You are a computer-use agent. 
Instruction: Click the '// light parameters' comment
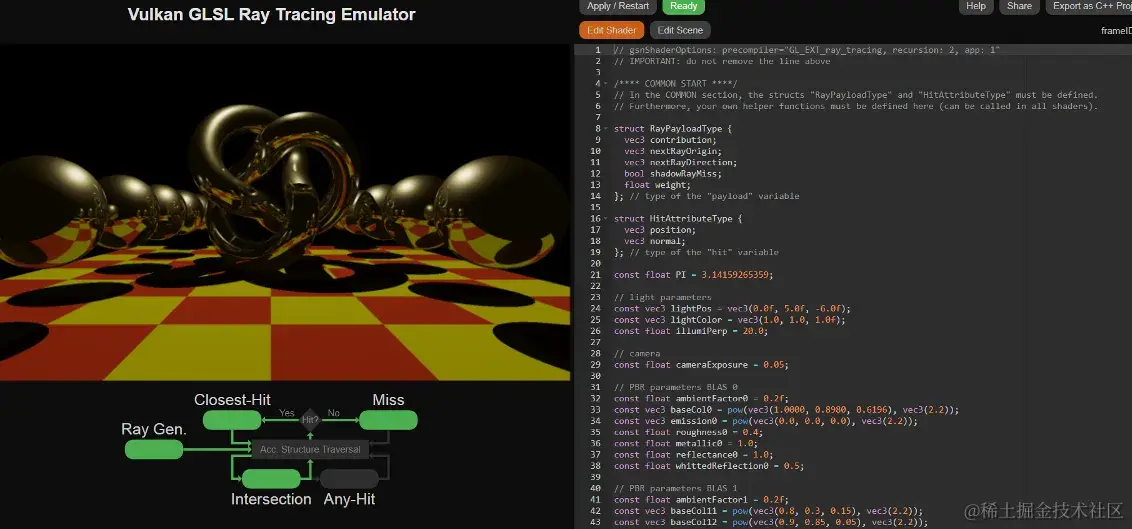(663, 297)
